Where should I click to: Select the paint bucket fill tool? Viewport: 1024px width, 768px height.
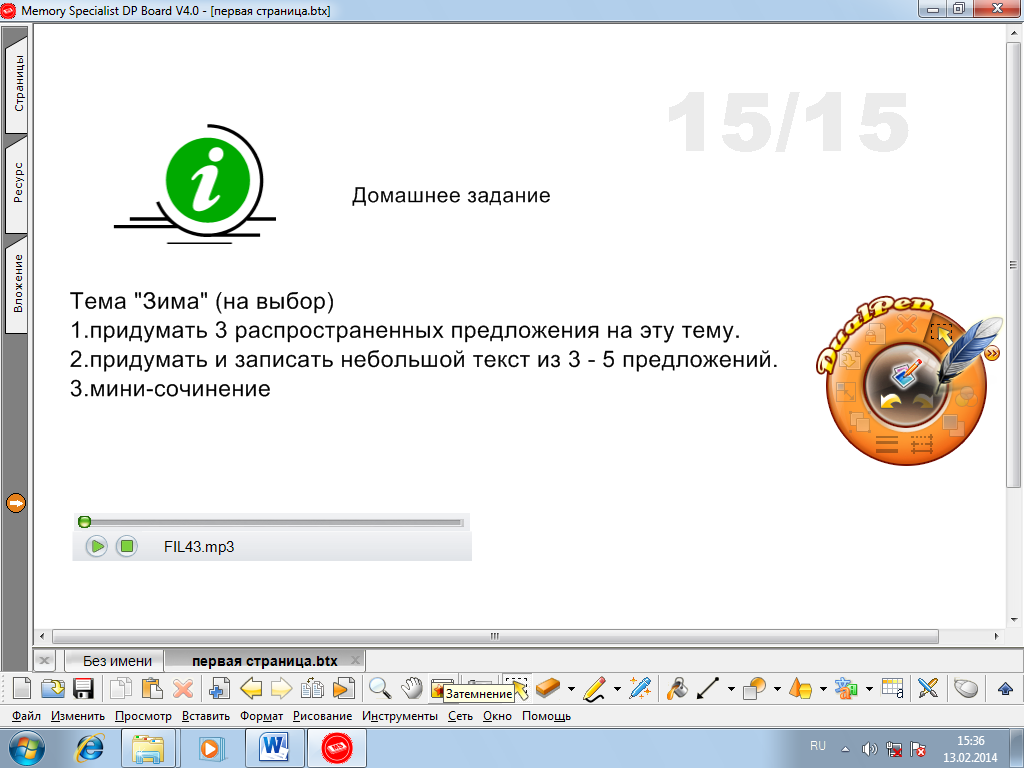point(677,688)
